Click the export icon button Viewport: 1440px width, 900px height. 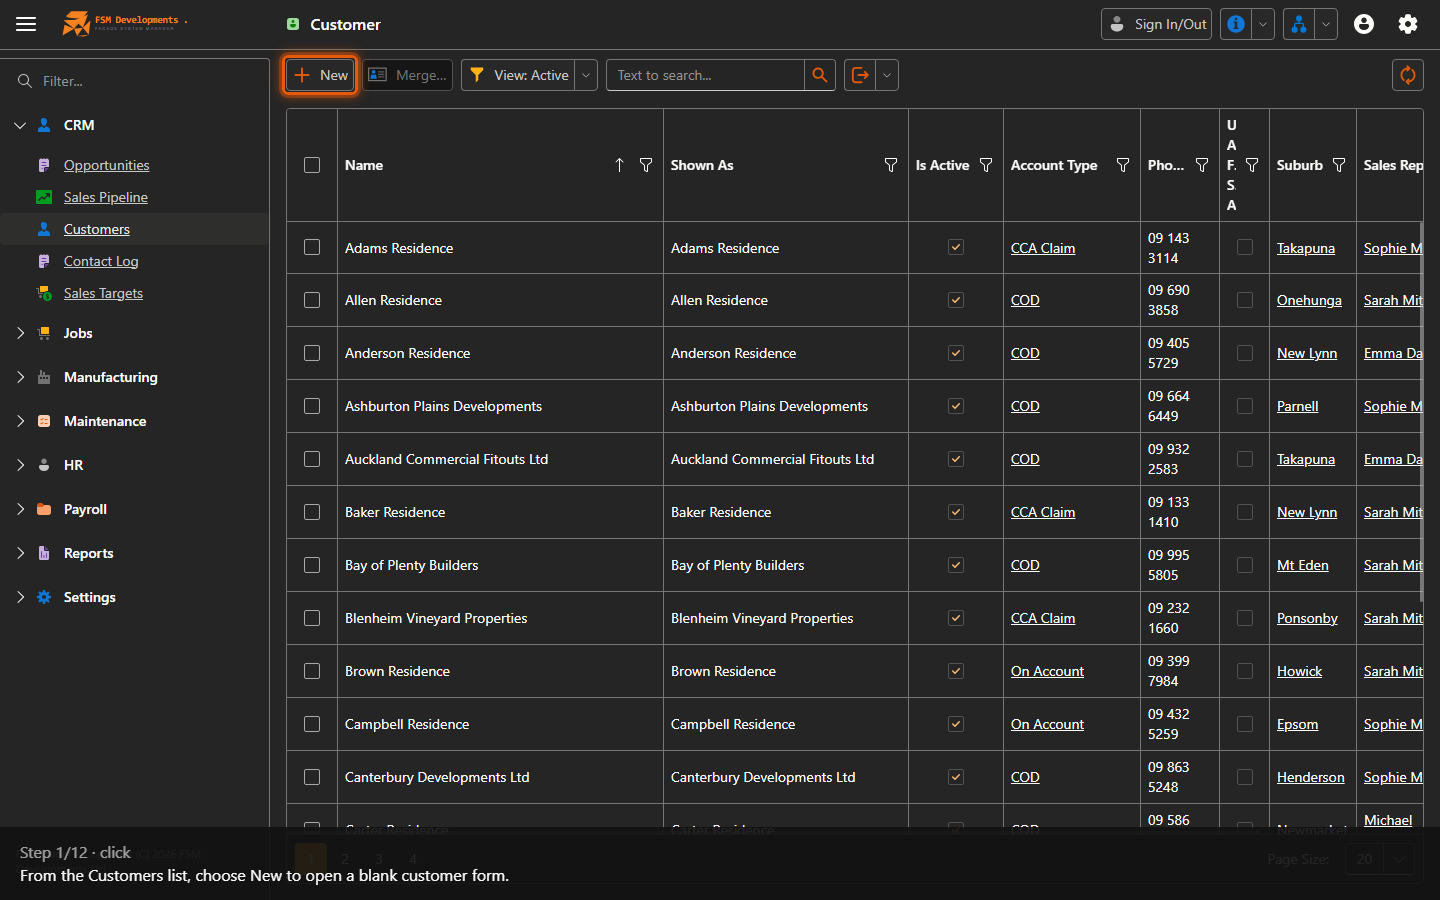point(860,75)
